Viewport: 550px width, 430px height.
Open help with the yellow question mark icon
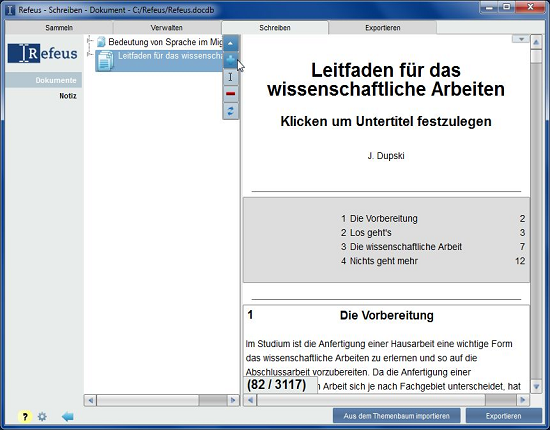tap(25, 417)
